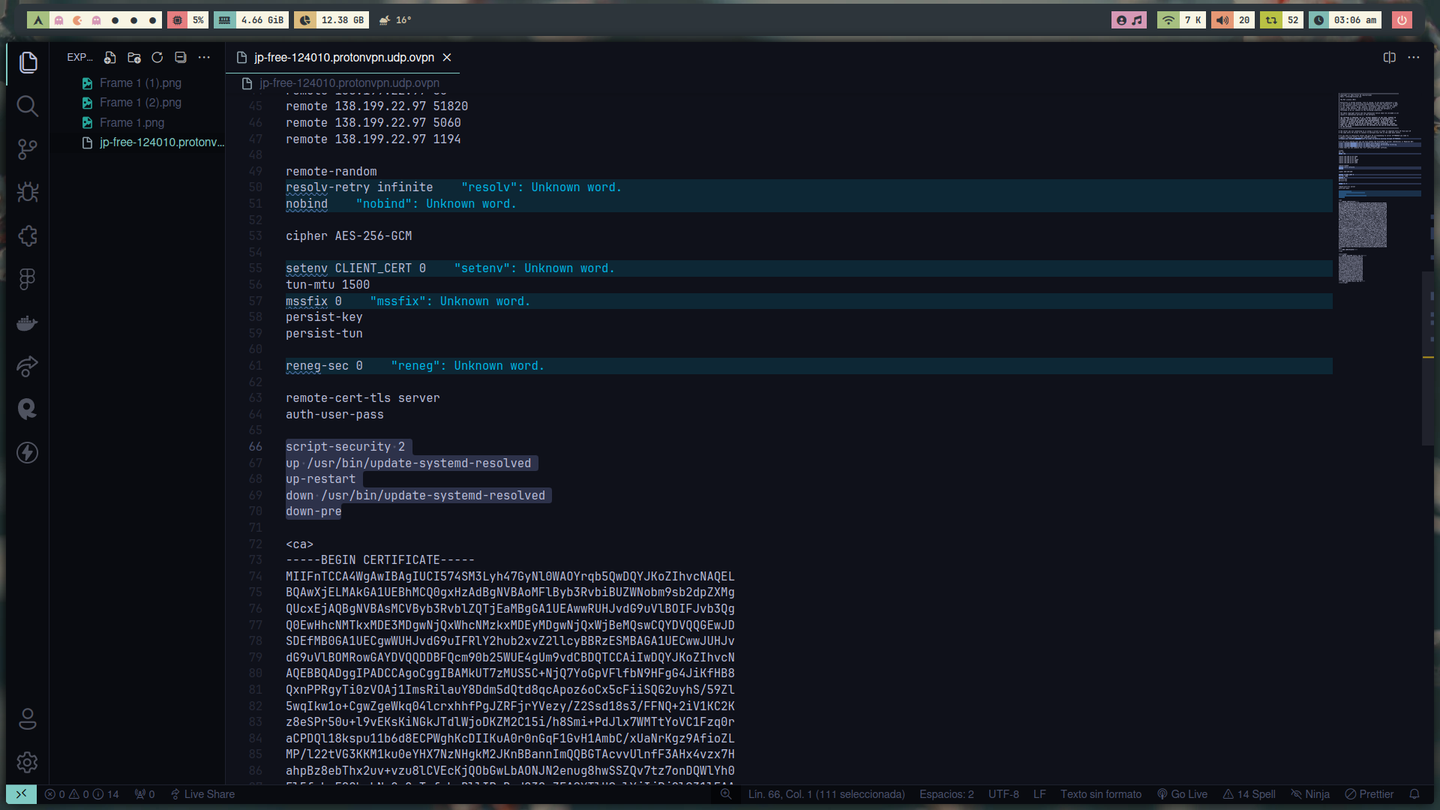Split the editor to the right
Screen dimensions: 1440x810
1389,58
